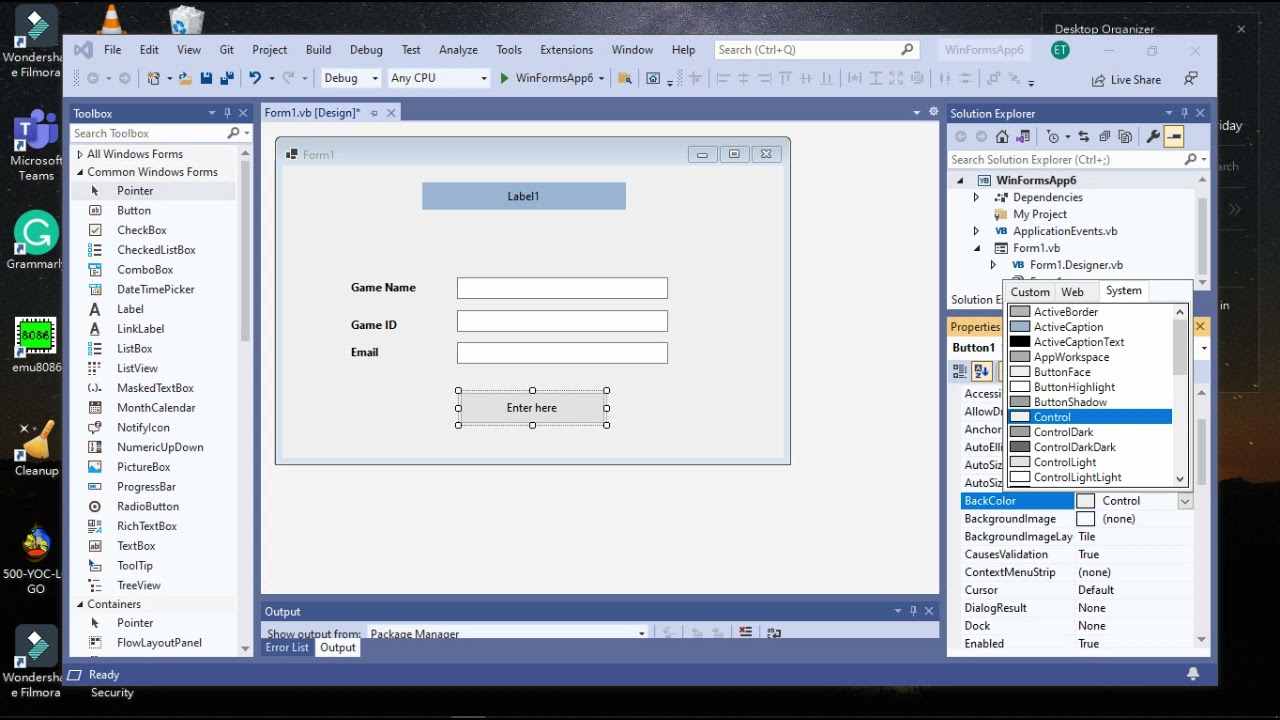Click the feedback icon beside Live Share

[1191, 79]
